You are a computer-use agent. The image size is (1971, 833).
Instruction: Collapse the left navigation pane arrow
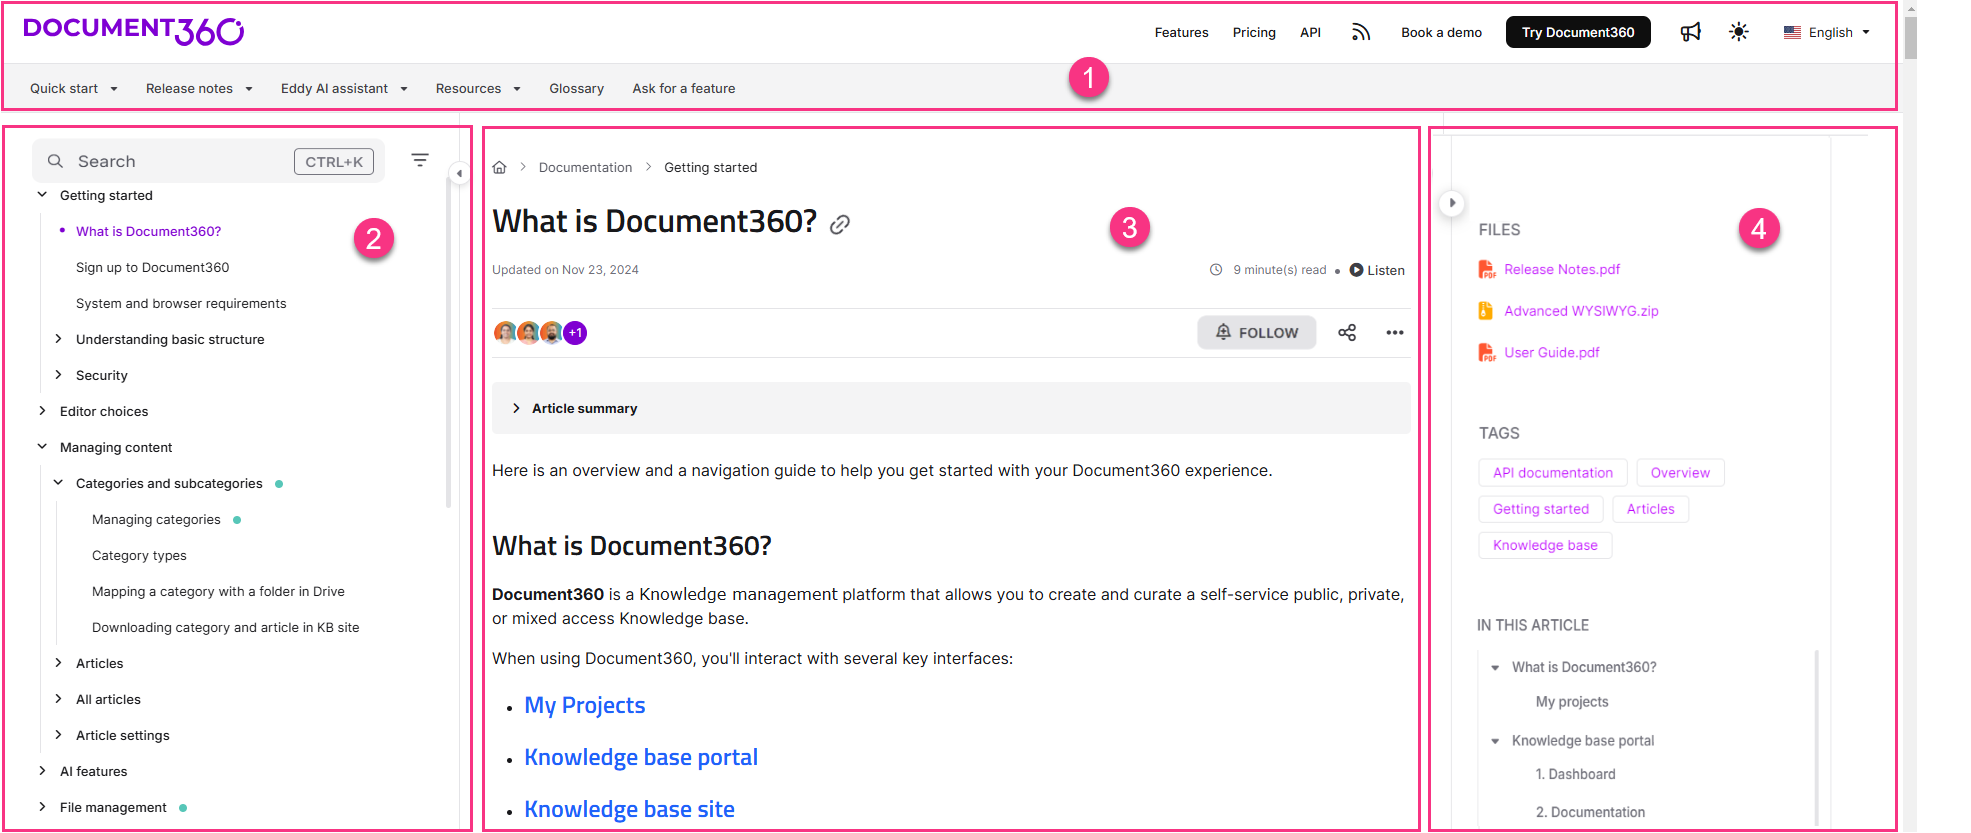tap(459, 173)
